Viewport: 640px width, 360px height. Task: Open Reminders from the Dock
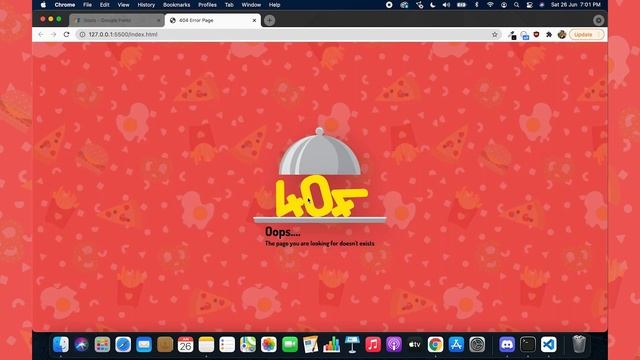[x=227, y=344]
